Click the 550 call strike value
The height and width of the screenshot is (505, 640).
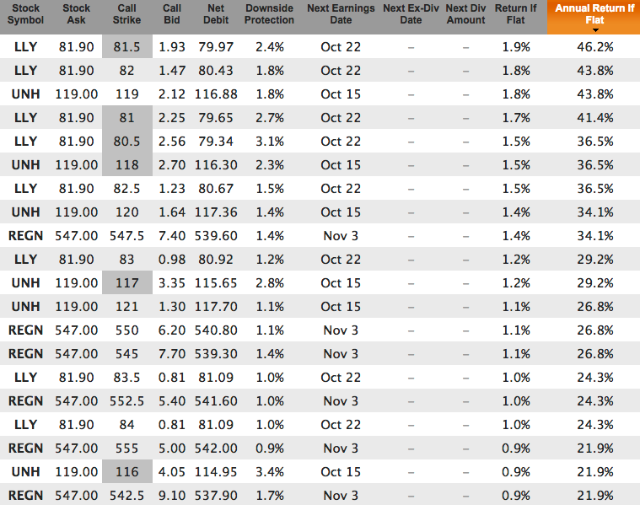(x=127, y=330)
